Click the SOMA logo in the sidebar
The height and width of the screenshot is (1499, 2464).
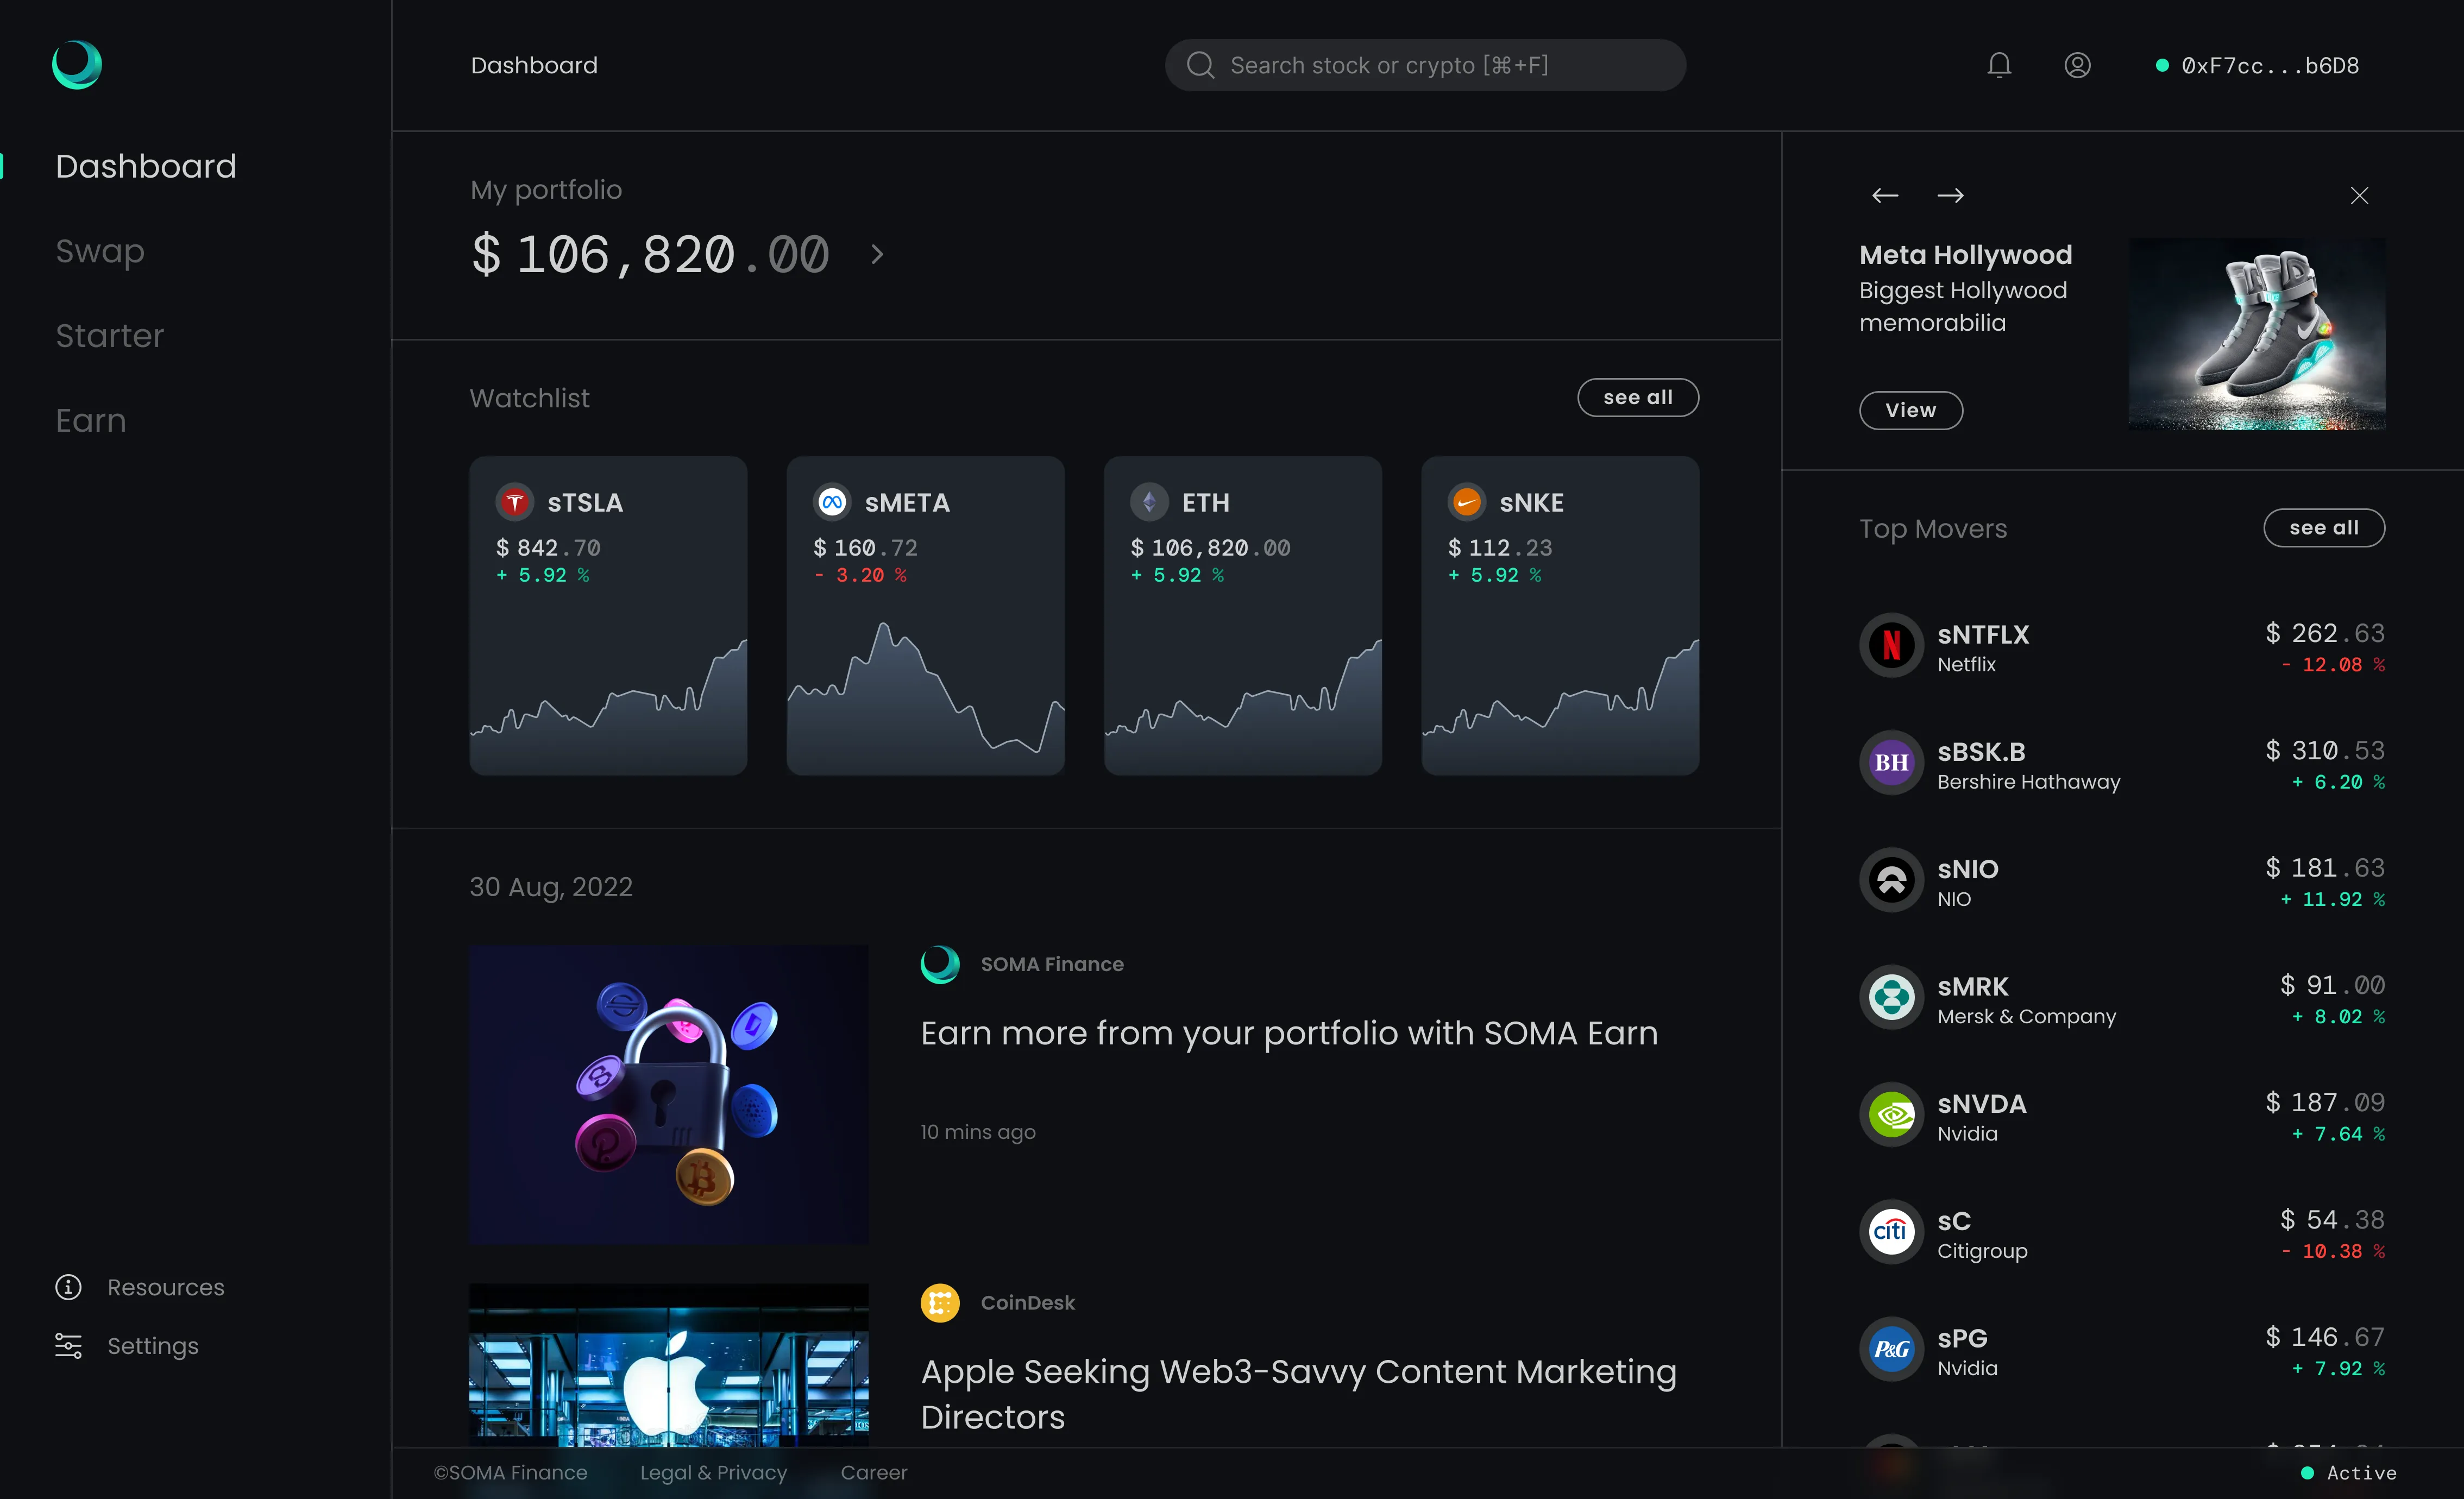[x=77, y=65]
